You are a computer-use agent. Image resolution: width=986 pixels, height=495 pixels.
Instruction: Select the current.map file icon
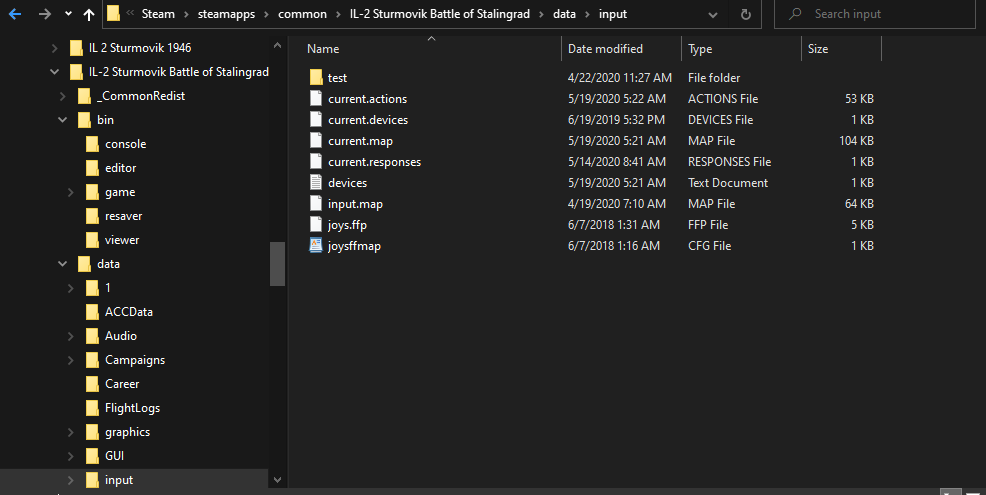[316, 140]
